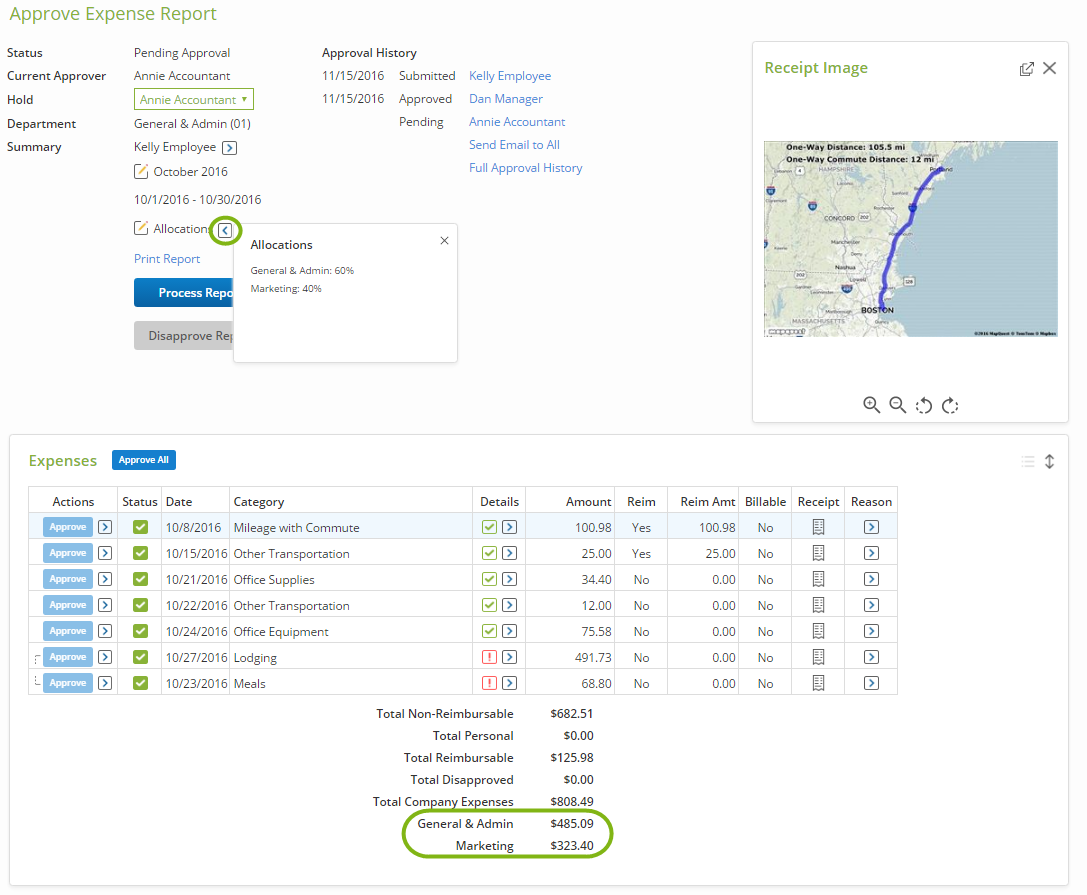The width and height of the screenshot is (1087, 895).
Task: Click details check for Office Equipment row
Action: pos(489,631)
